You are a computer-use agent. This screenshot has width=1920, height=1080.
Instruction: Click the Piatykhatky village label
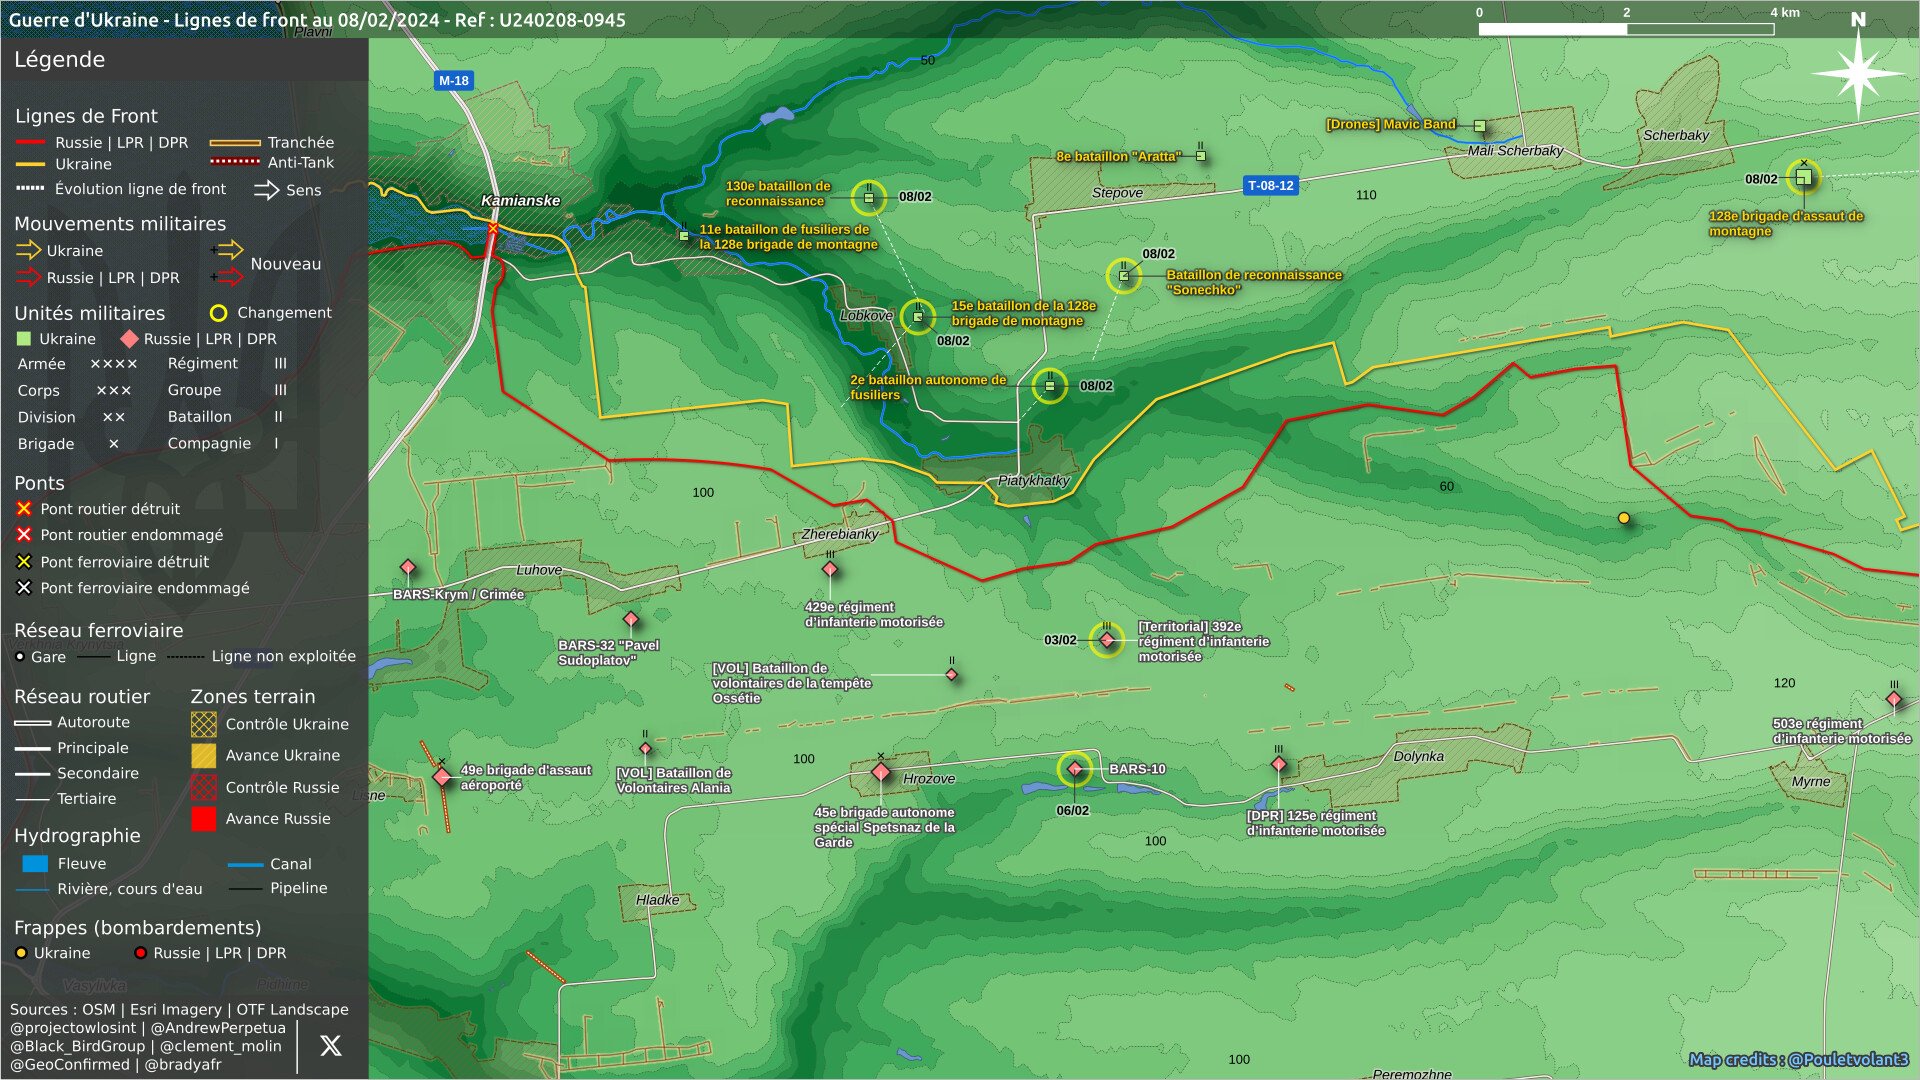[x=1033, y=481]
